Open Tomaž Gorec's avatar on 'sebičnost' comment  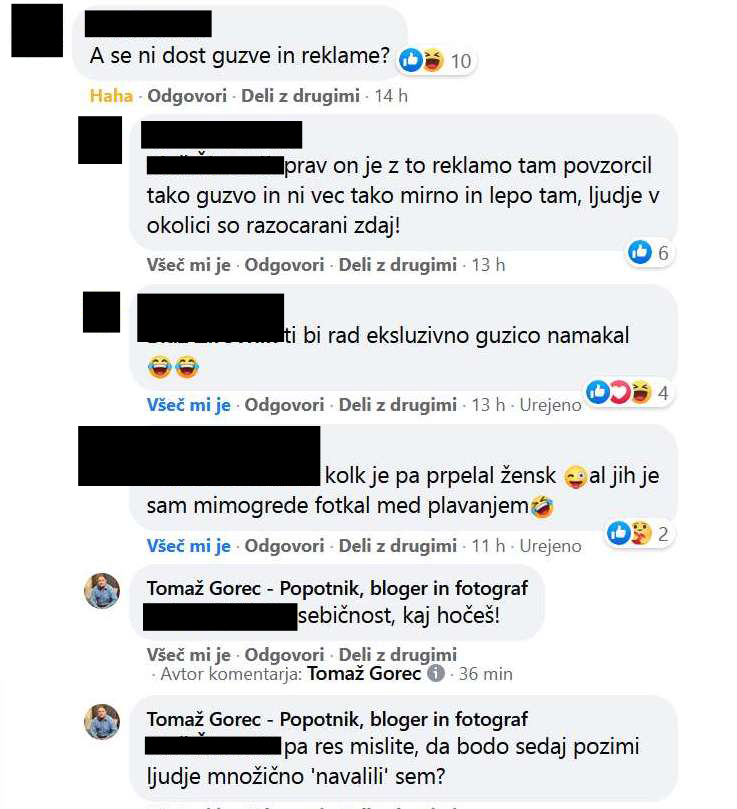tap(102, 591)
